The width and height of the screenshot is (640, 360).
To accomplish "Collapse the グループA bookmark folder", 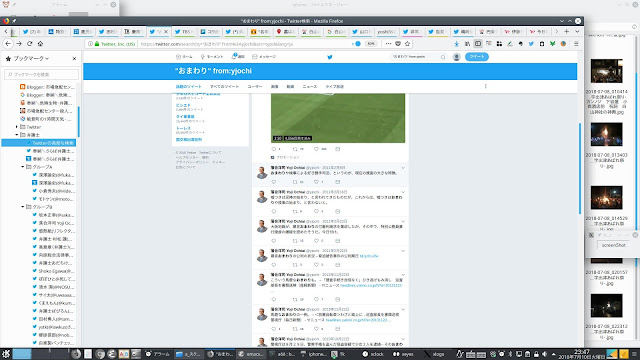I will (x=23, y=167).
